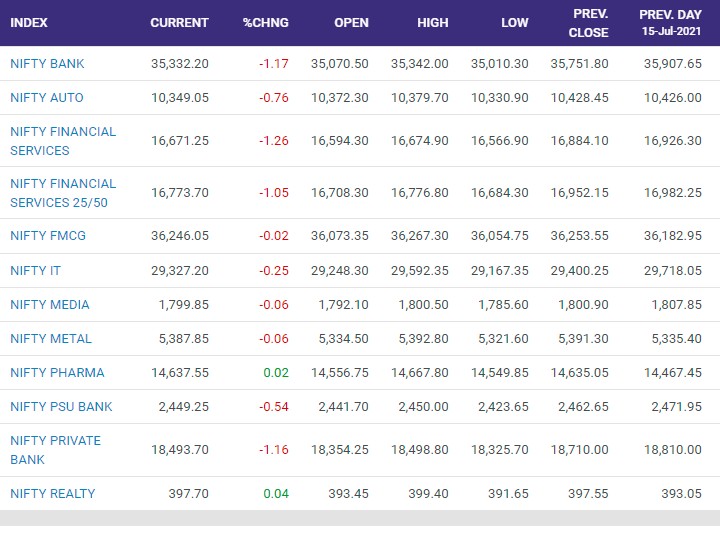Select NIFTY IT high 29,592.35
This screenshot has height=540, width=720.
pos(420,270)
